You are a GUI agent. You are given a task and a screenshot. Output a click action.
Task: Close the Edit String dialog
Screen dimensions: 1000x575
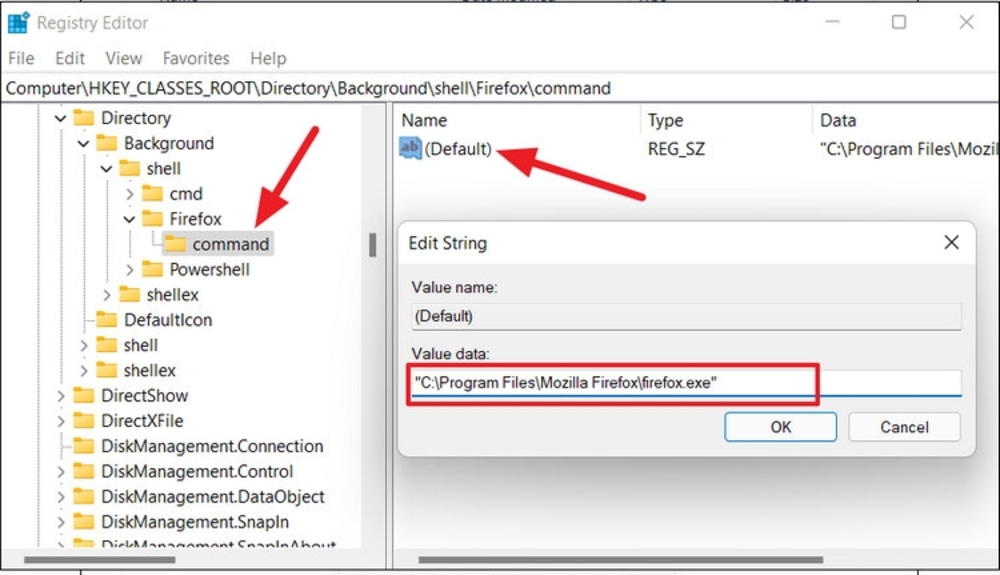click(x=951, y=242)
